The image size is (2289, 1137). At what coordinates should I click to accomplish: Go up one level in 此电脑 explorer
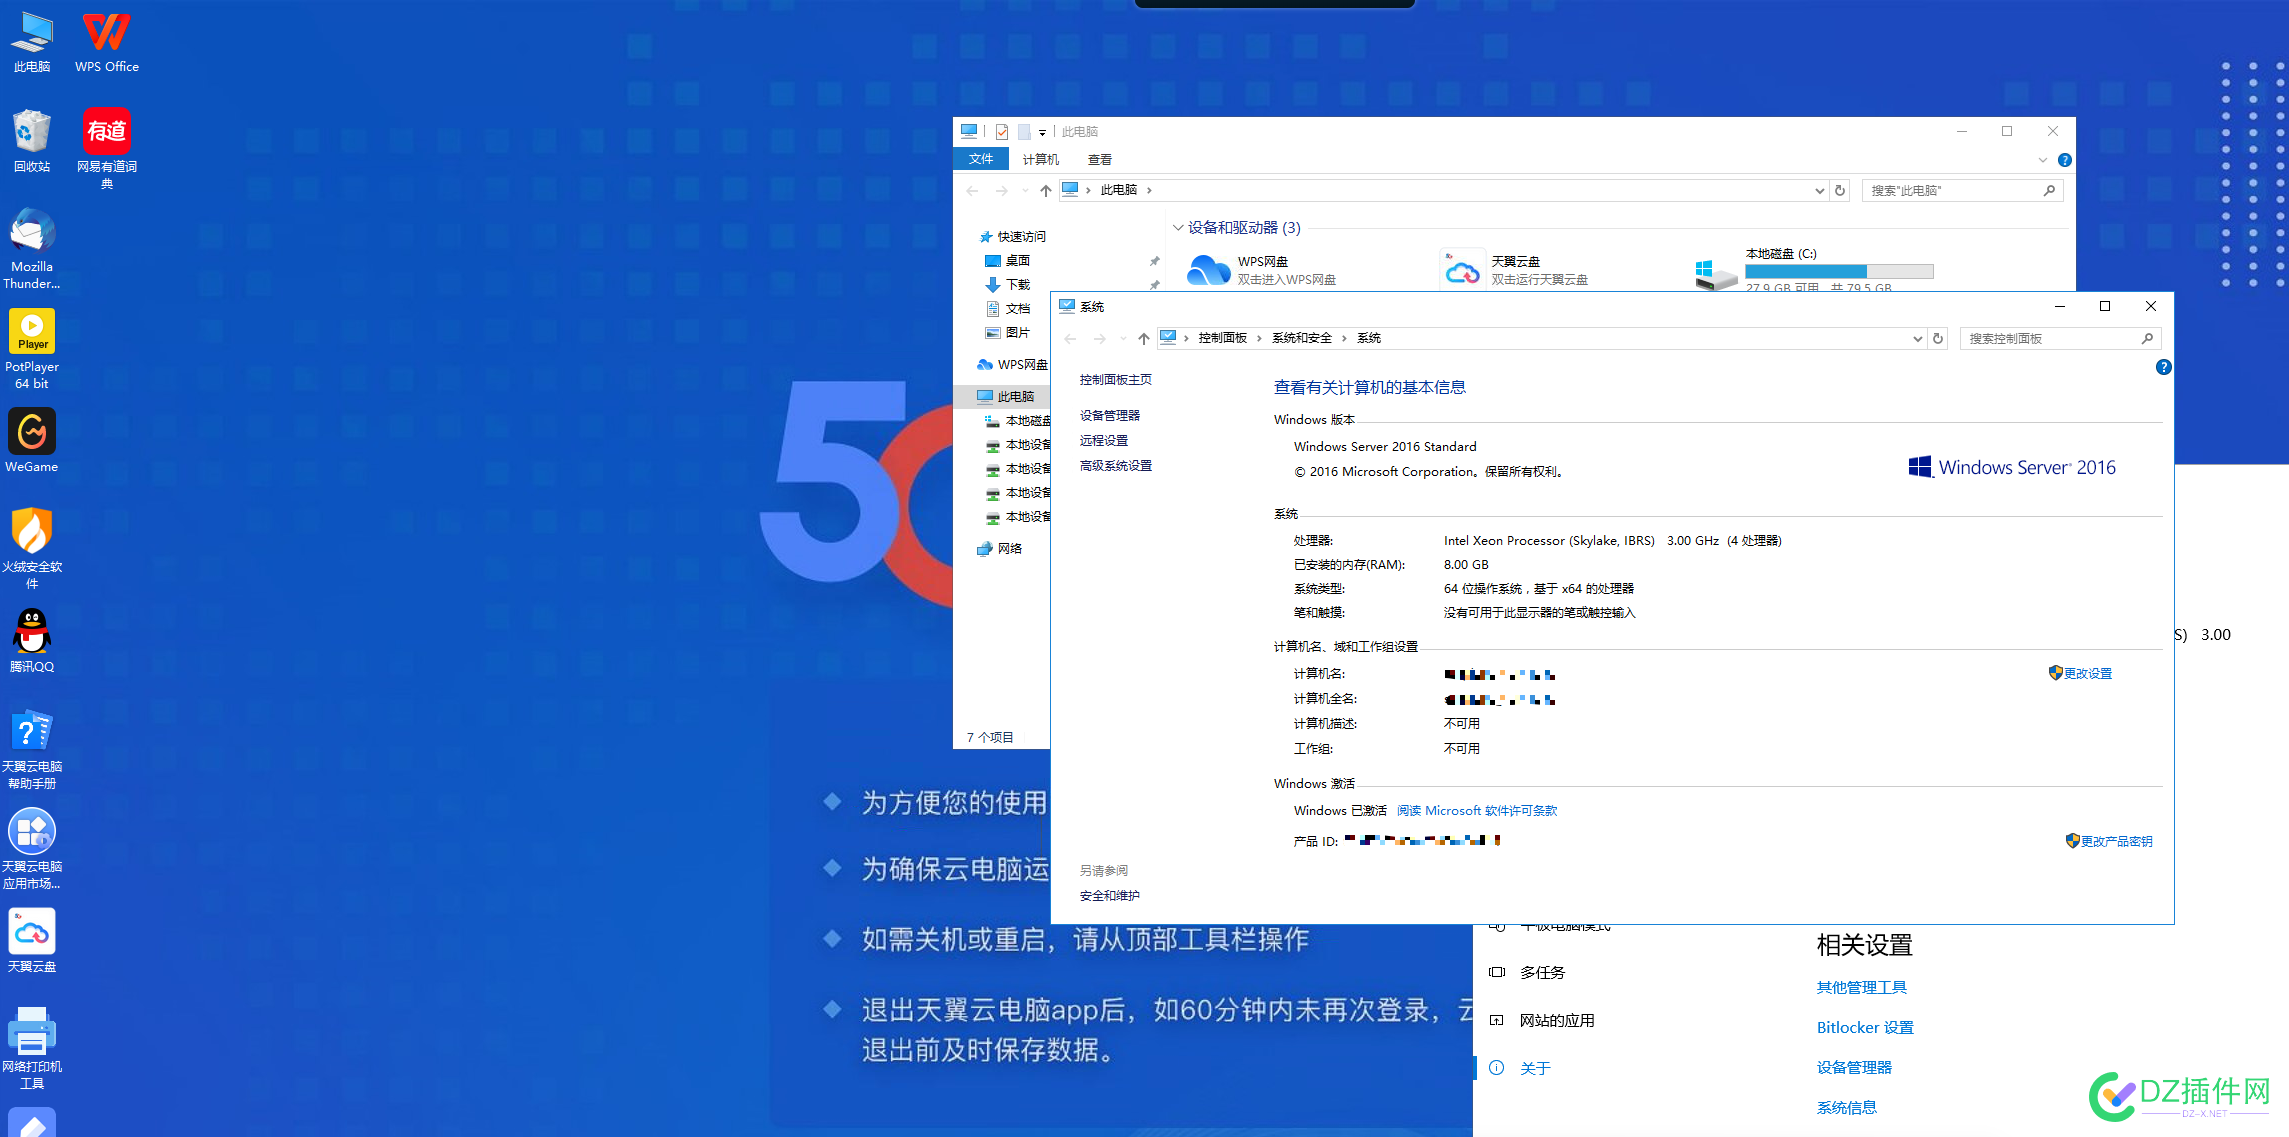(1045, 190)
